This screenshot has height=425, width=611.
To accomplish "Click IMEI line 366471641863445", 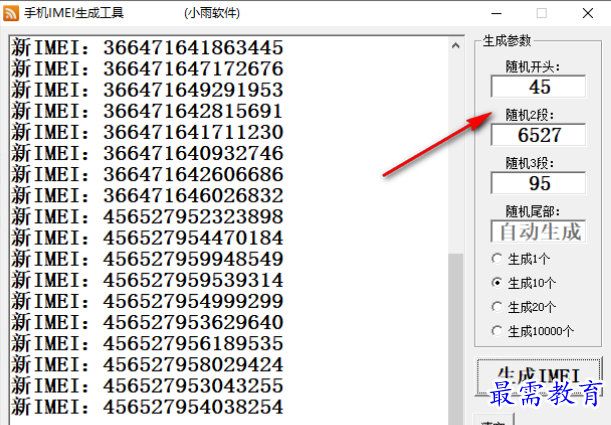I will pos(147,48).
